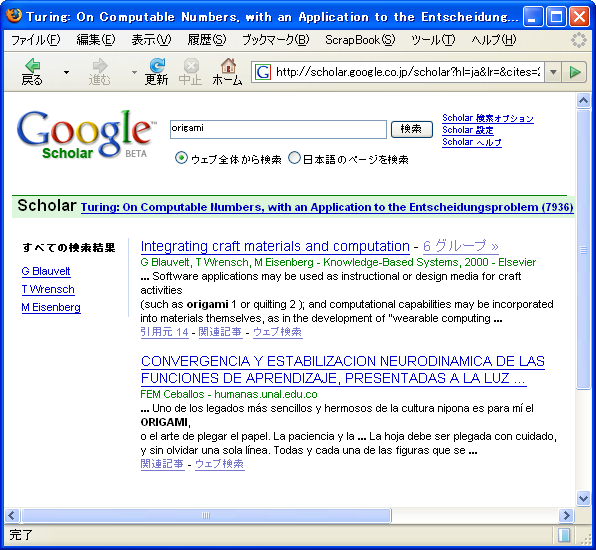
Task: Open Scholar 設定 link
Action: [x=468, y=130]
